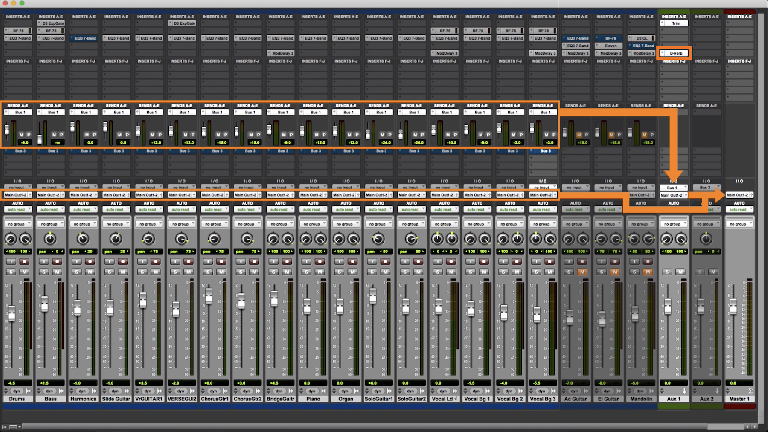Mute the Bass track

(56, 271)
